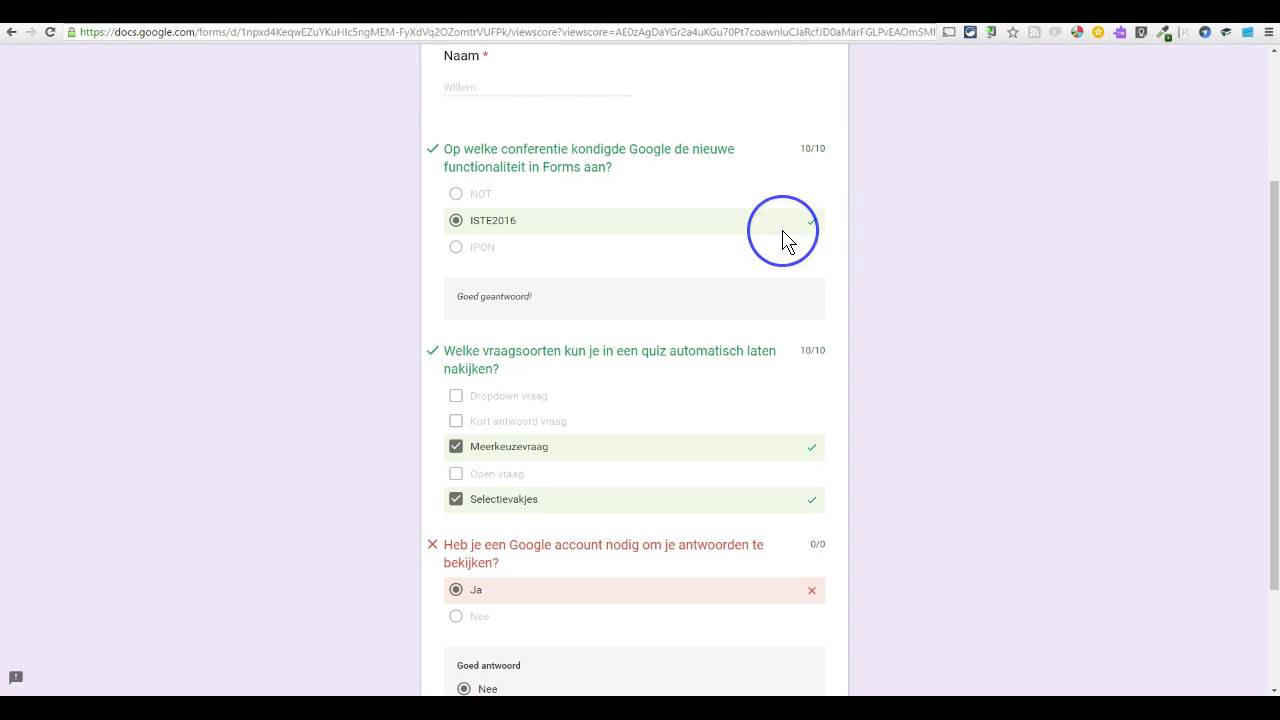Open the purple puzzle piece extension

coord(1119,32)
